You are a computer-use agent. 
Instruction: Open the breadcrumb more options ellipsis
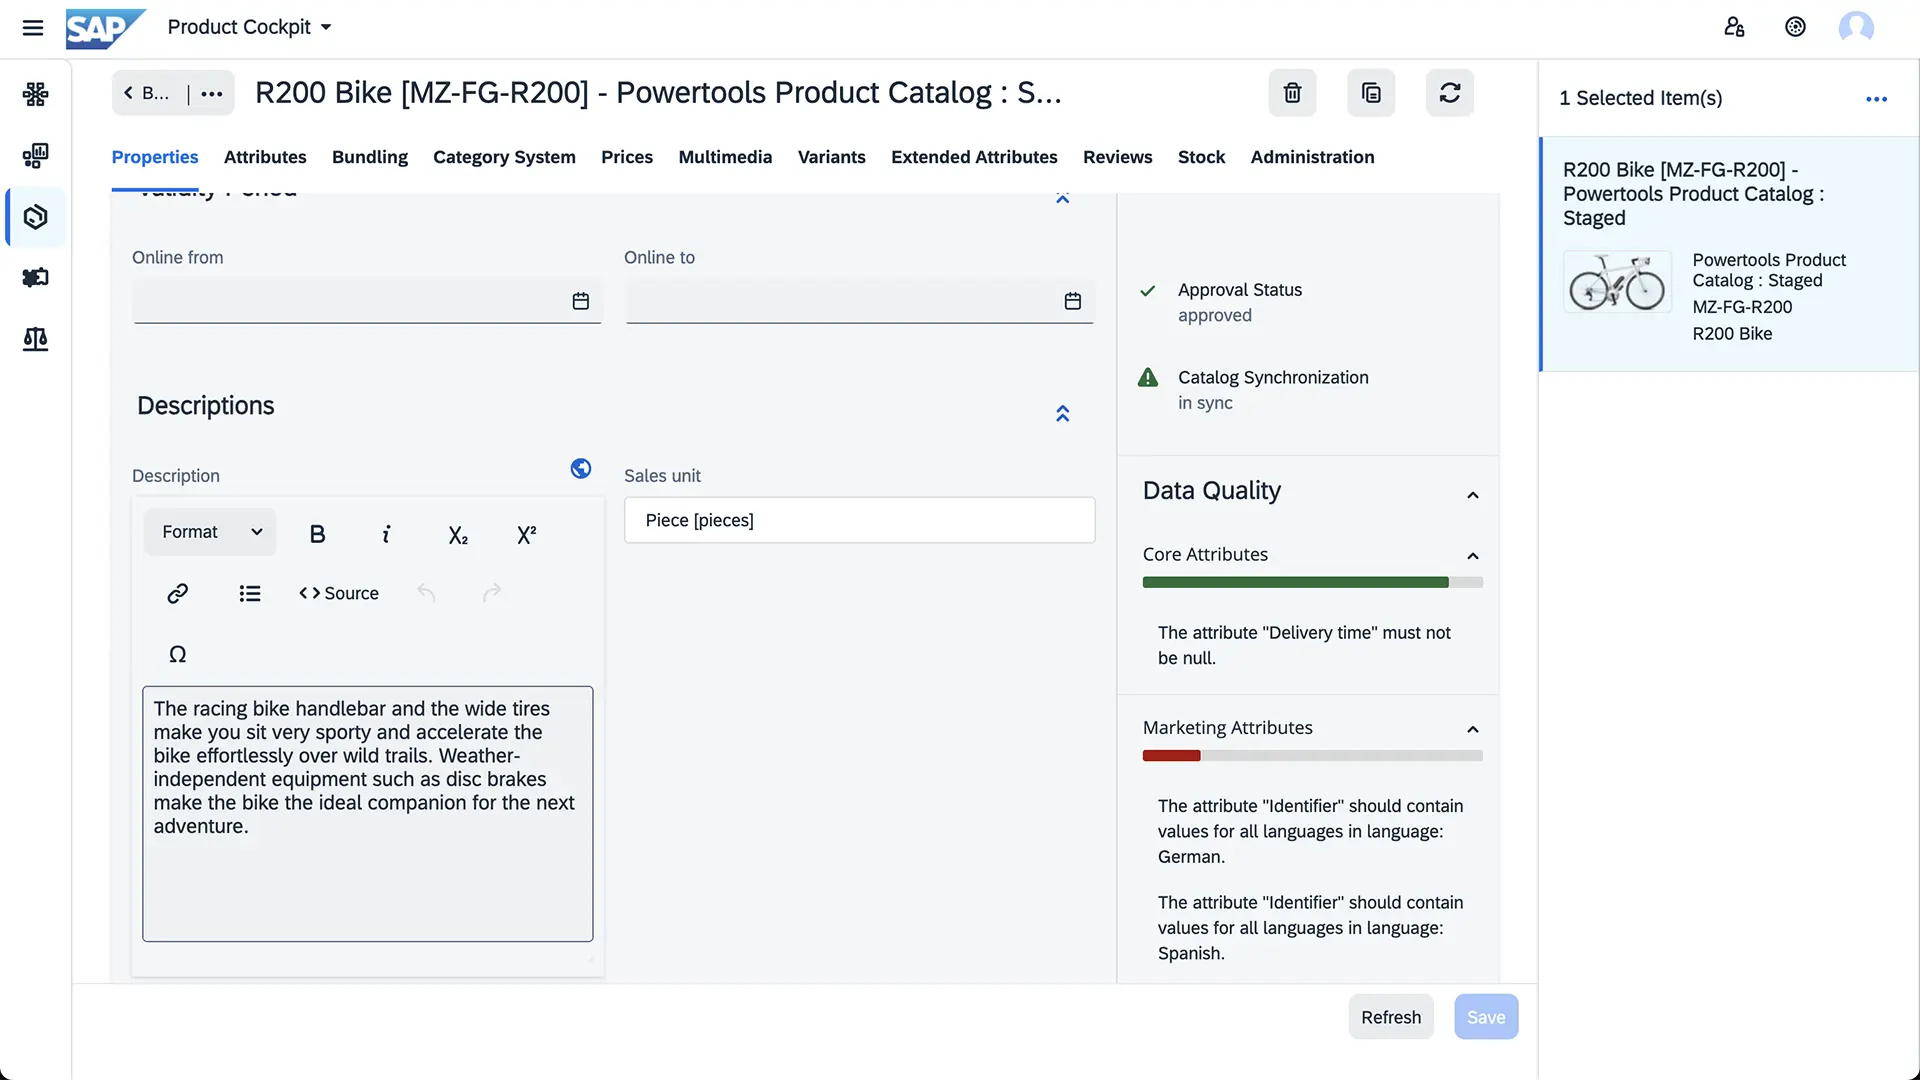[212, 94]
